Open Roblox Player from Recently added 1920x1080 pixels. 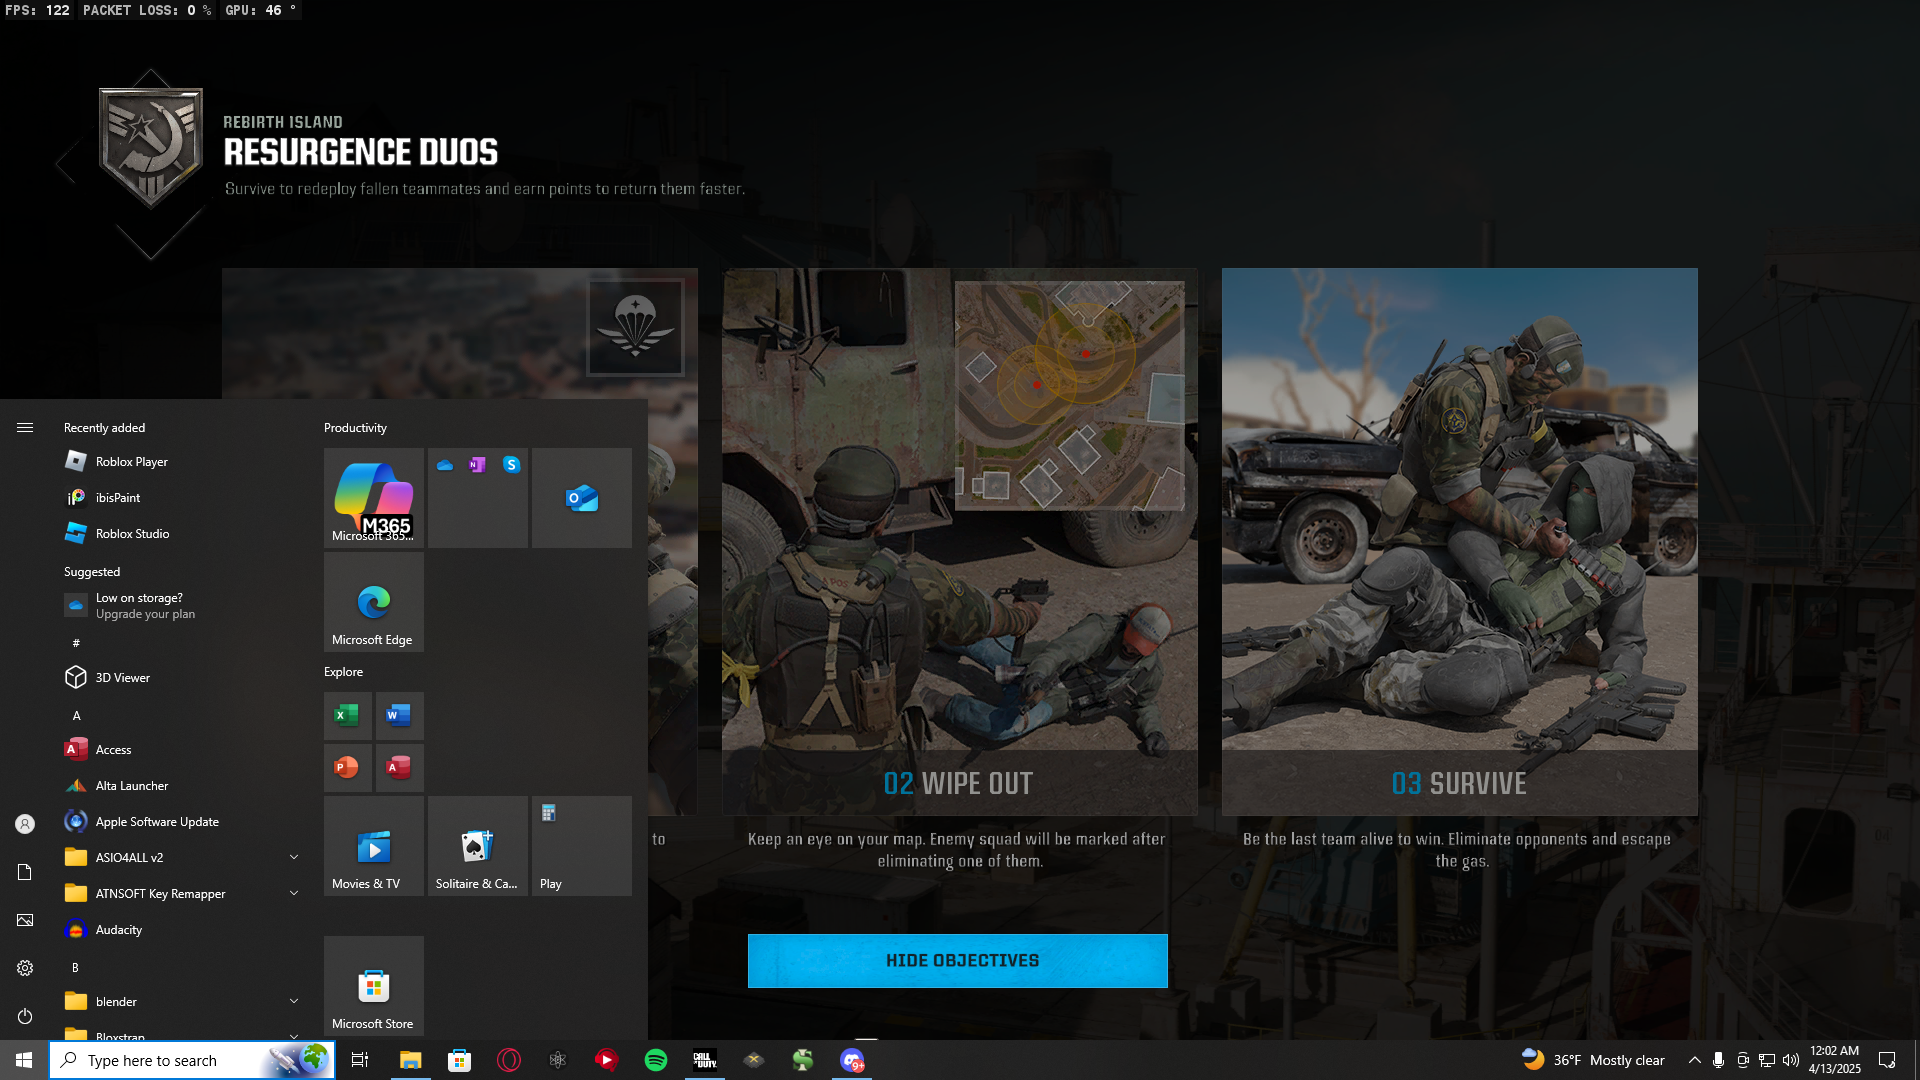pyautogui.click(x=180, y=462)
